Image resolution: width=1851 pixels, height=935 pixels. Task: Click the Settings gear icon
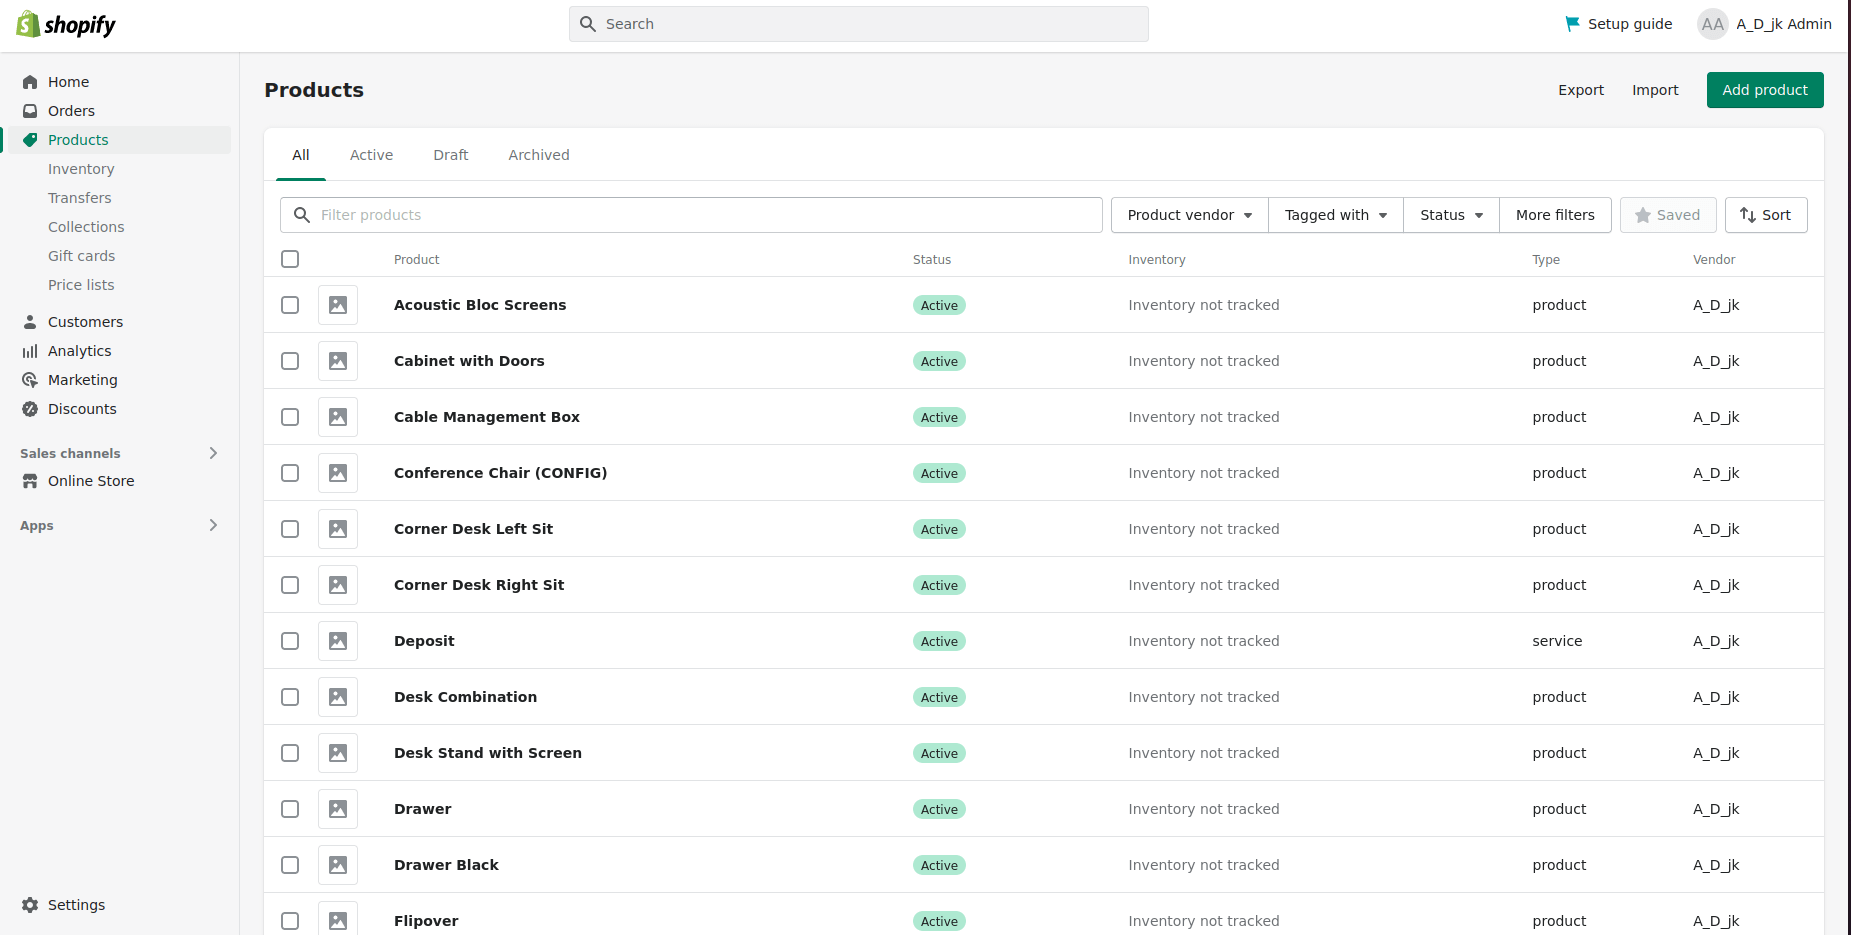pyautogui.click(x=30, y=905)
